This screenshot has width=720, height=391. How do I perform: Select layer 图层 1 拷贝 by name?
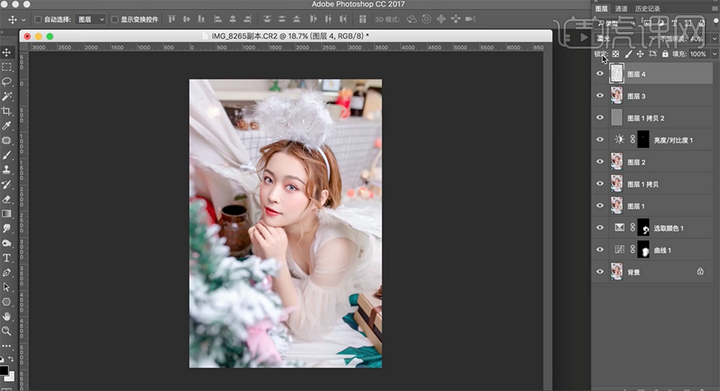click(642, 184)
